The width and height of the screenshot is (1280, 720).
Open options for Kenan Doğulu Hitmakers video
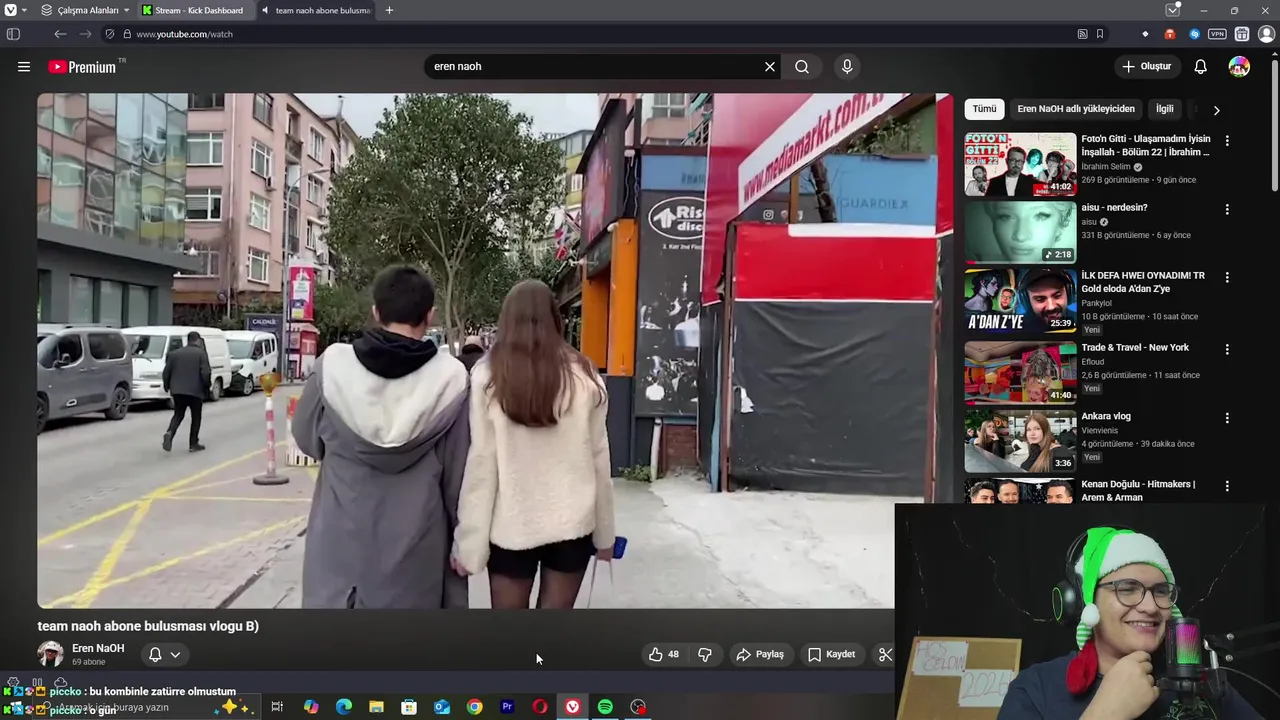[x=1227, y=487]
